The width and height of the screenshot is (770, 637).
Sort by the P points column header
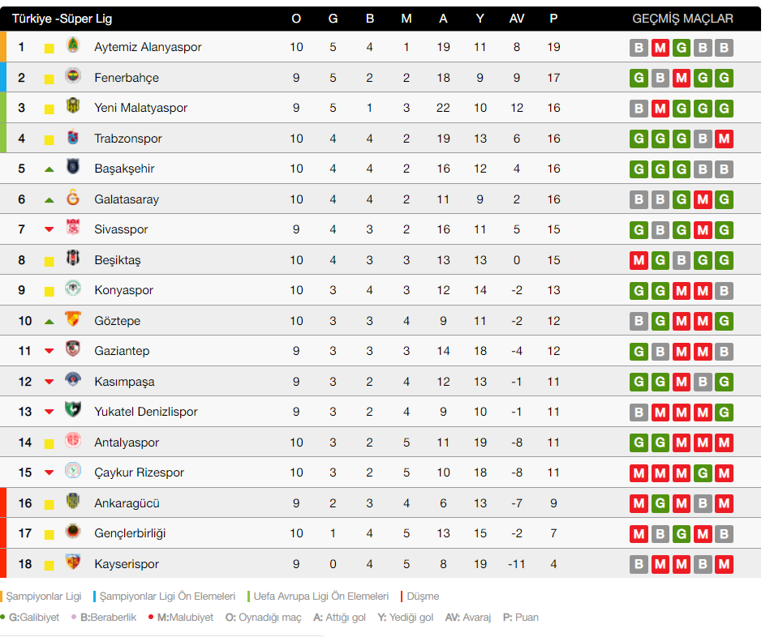553,18
